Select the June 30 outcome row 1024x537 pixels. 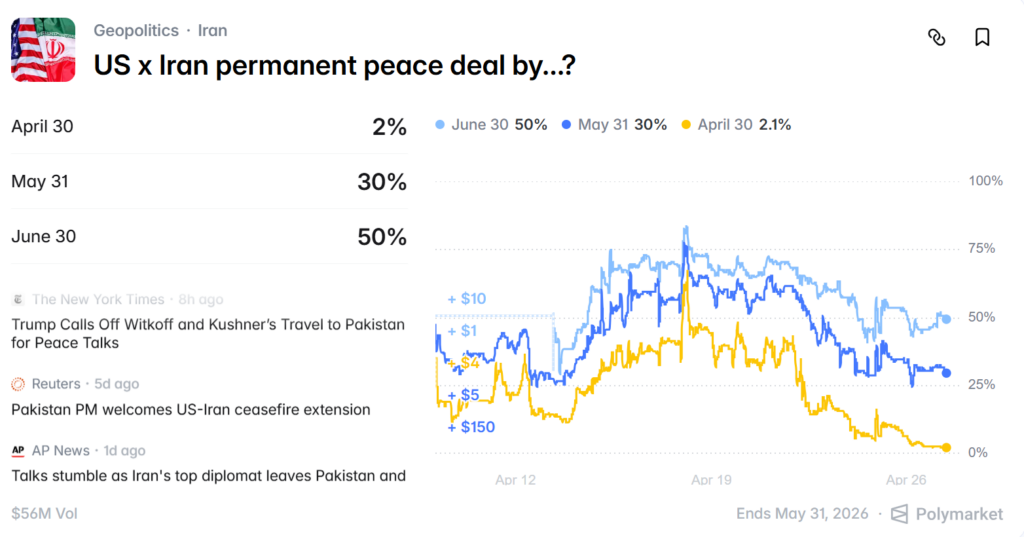tap(208, 237)
